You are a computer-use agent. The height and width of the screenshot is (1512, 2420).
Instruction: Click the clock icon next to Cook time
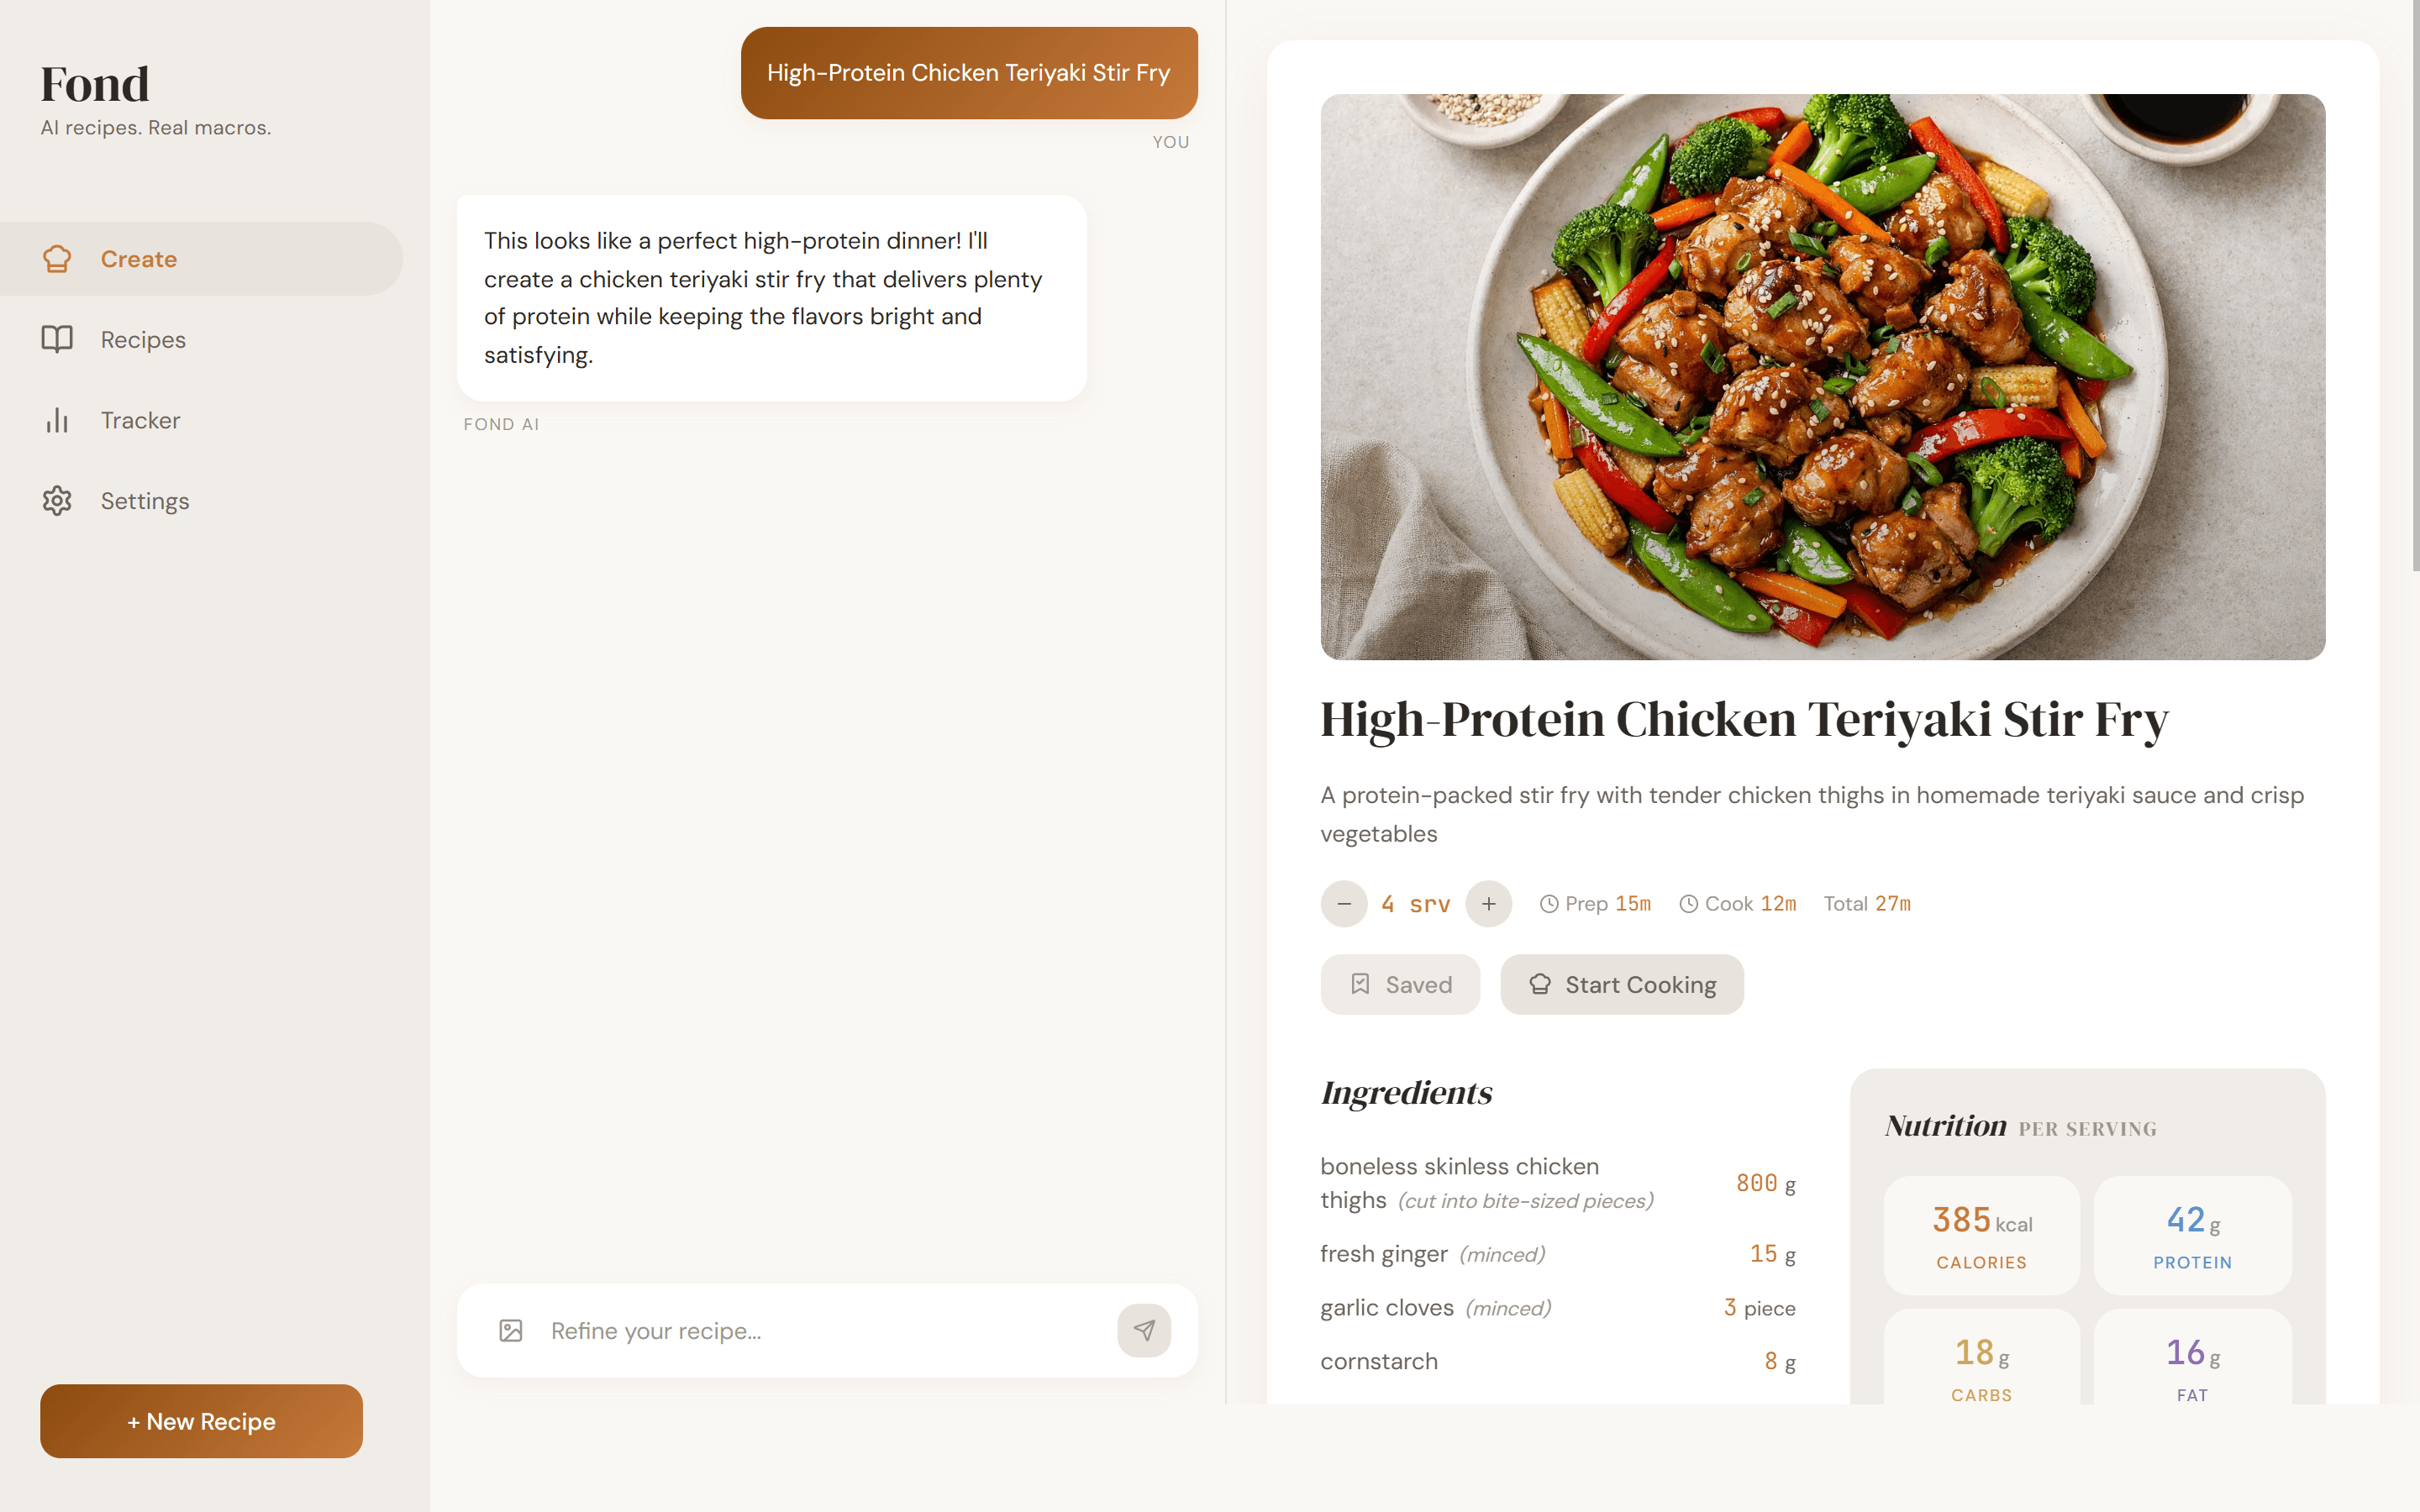click(1688, 903)
